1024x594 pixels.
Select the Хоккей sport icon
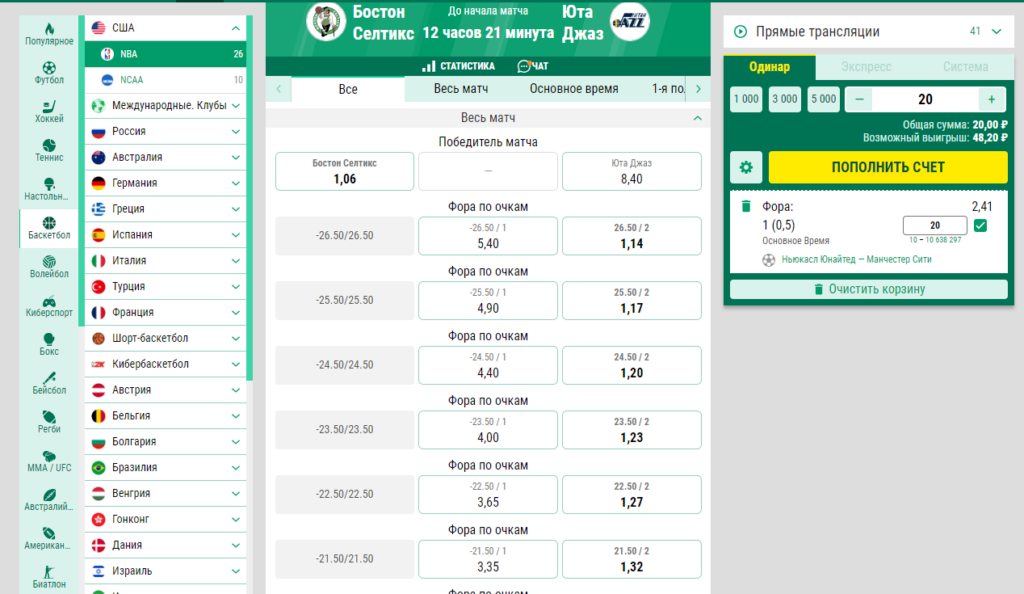(x=49, y=112)
